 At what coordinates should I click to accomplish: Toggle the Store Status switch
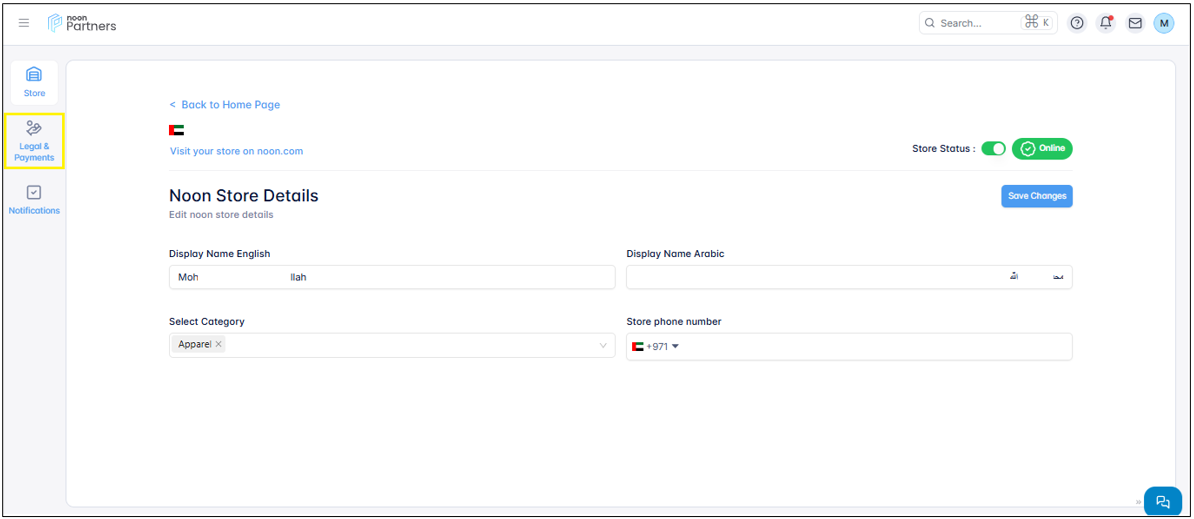[993, 149]
